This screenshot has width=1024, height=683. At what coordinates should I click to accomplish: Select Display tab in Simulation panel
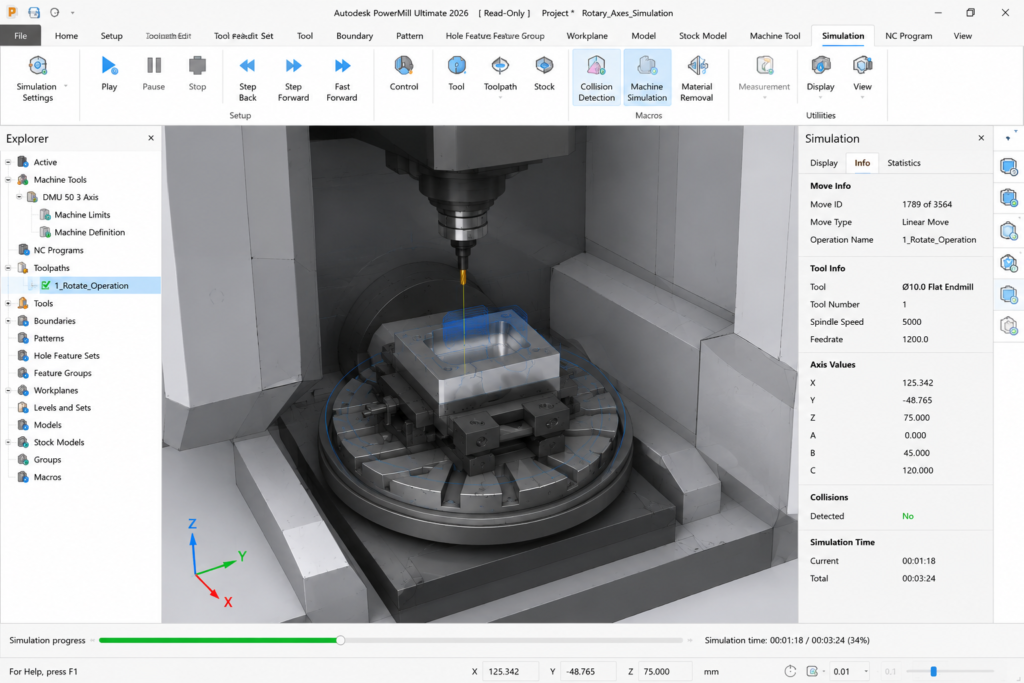[824, 163]
